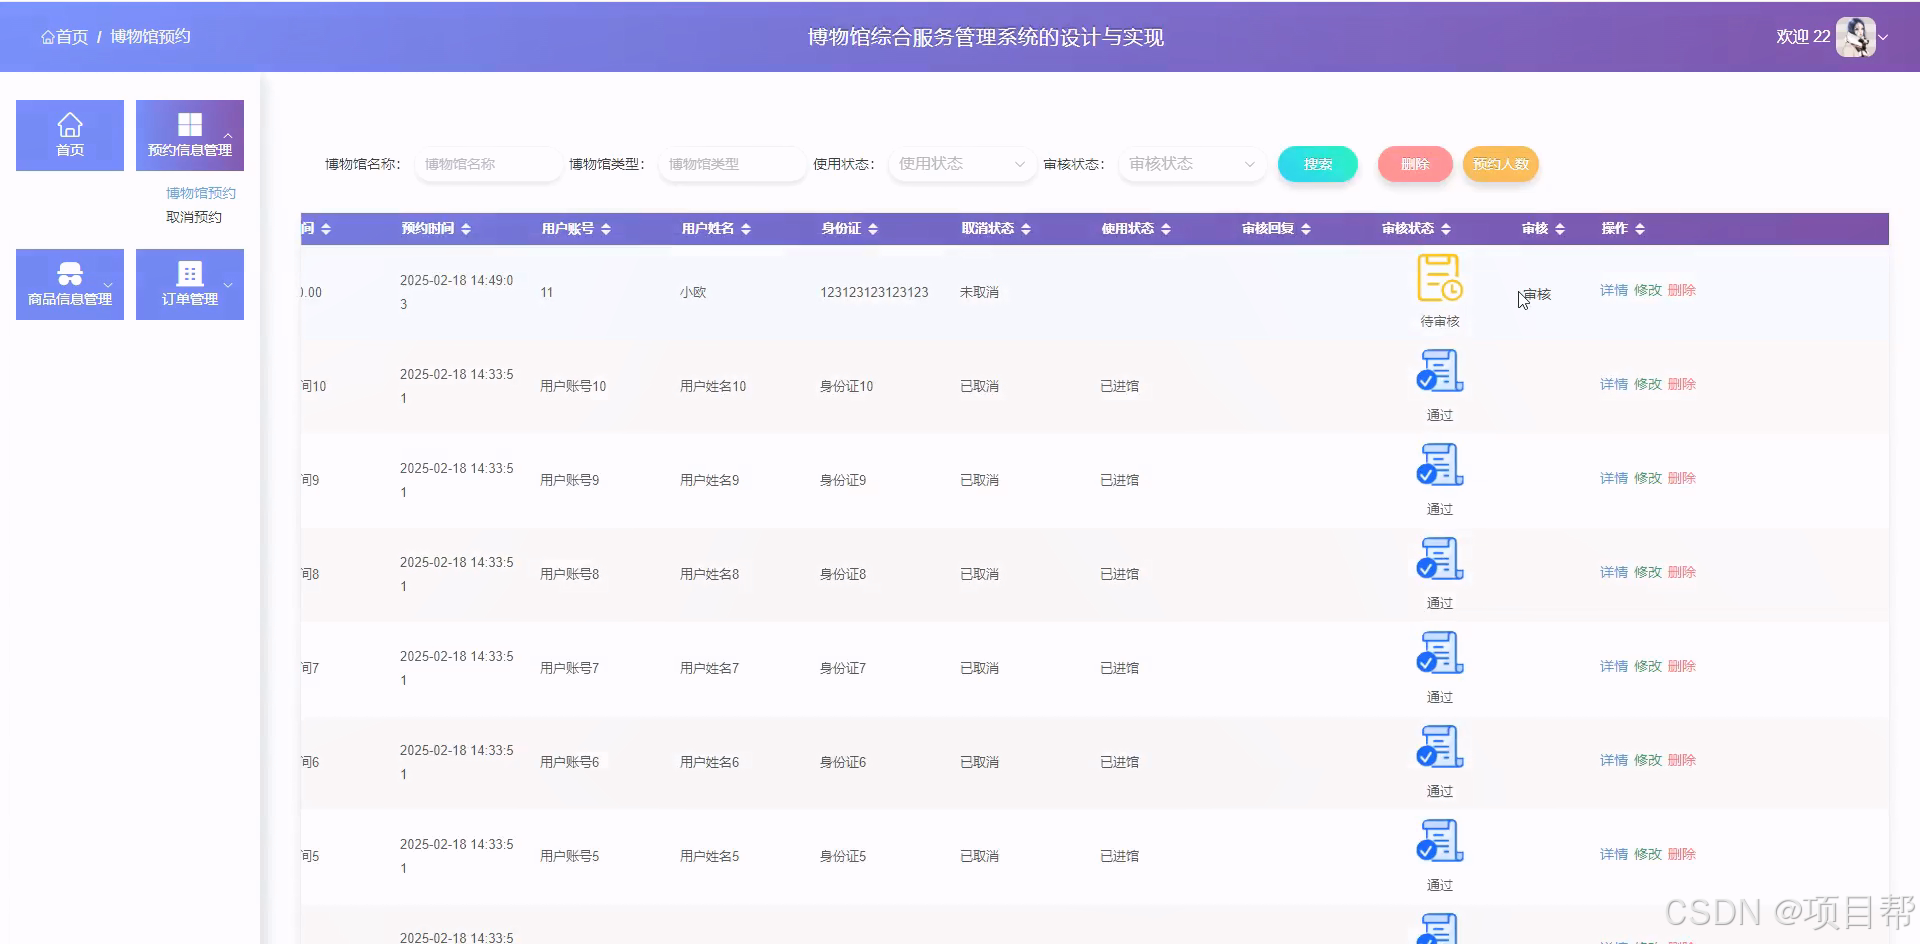The height and width of the screenshot is (944, 1920).
Task: Click the ID number 123123123123123 cell
Action: pos(874,292)
